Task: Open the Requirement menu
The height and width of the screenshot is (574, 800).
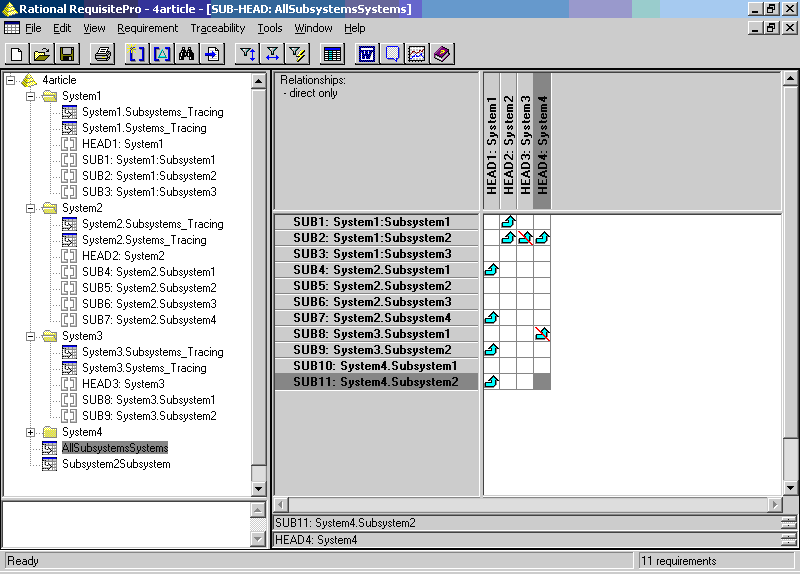Action: pos(148,29)
